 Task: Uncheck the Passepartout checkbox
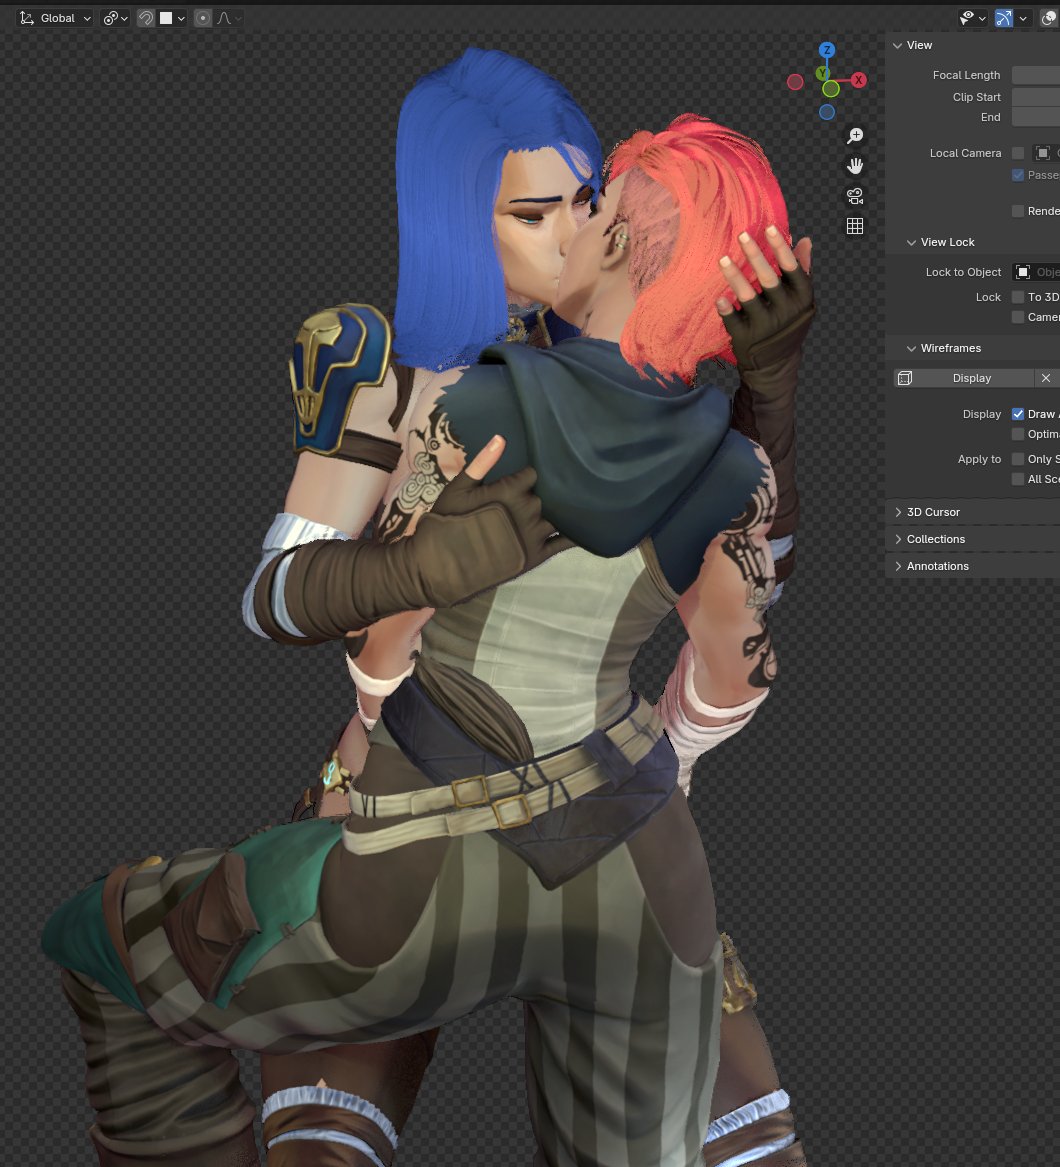[x=1018, y=175]
